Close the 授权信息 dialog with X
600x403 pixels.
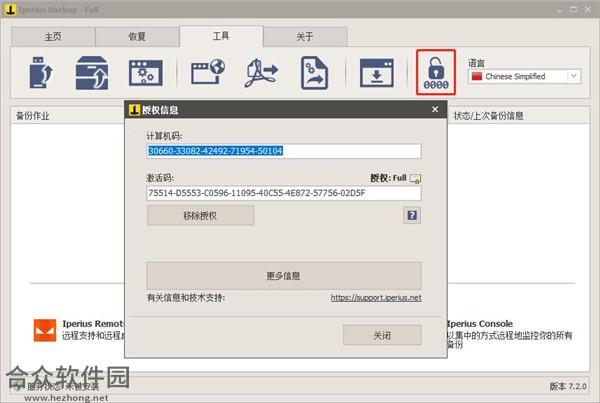tap(435, 109)
